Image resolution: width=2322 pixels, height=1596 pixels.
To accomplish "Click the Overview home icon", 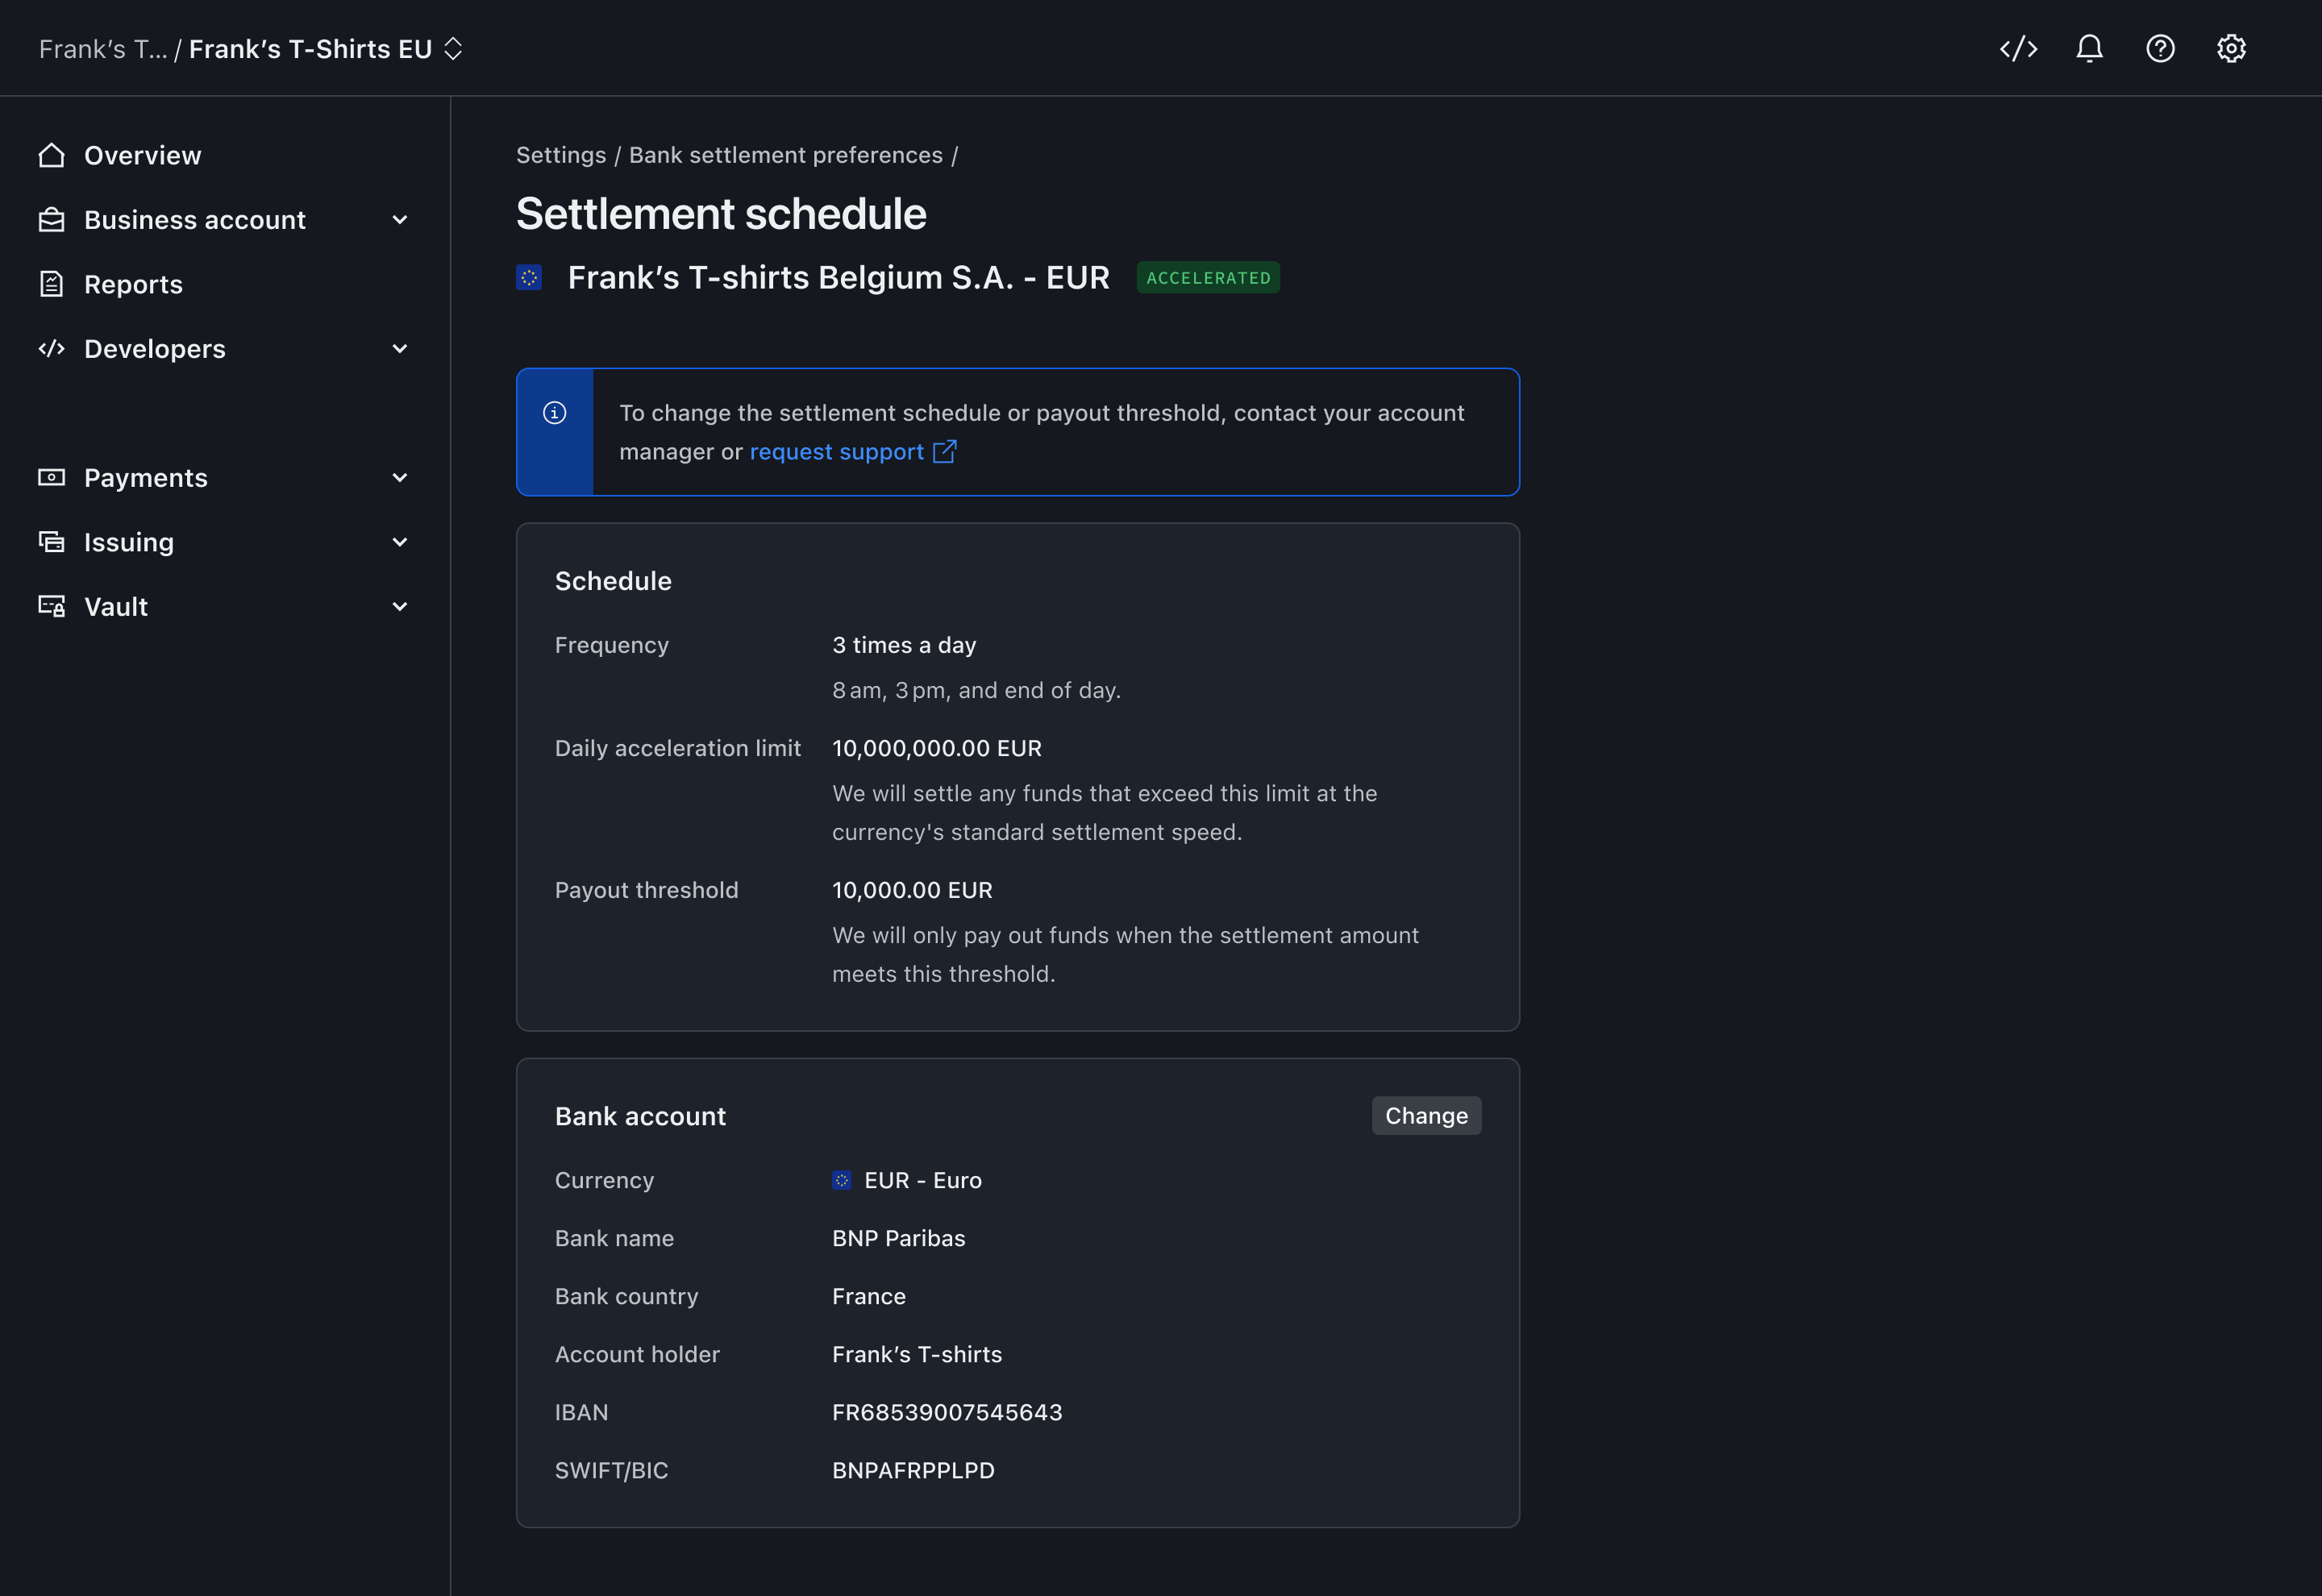I will [51, 155].
